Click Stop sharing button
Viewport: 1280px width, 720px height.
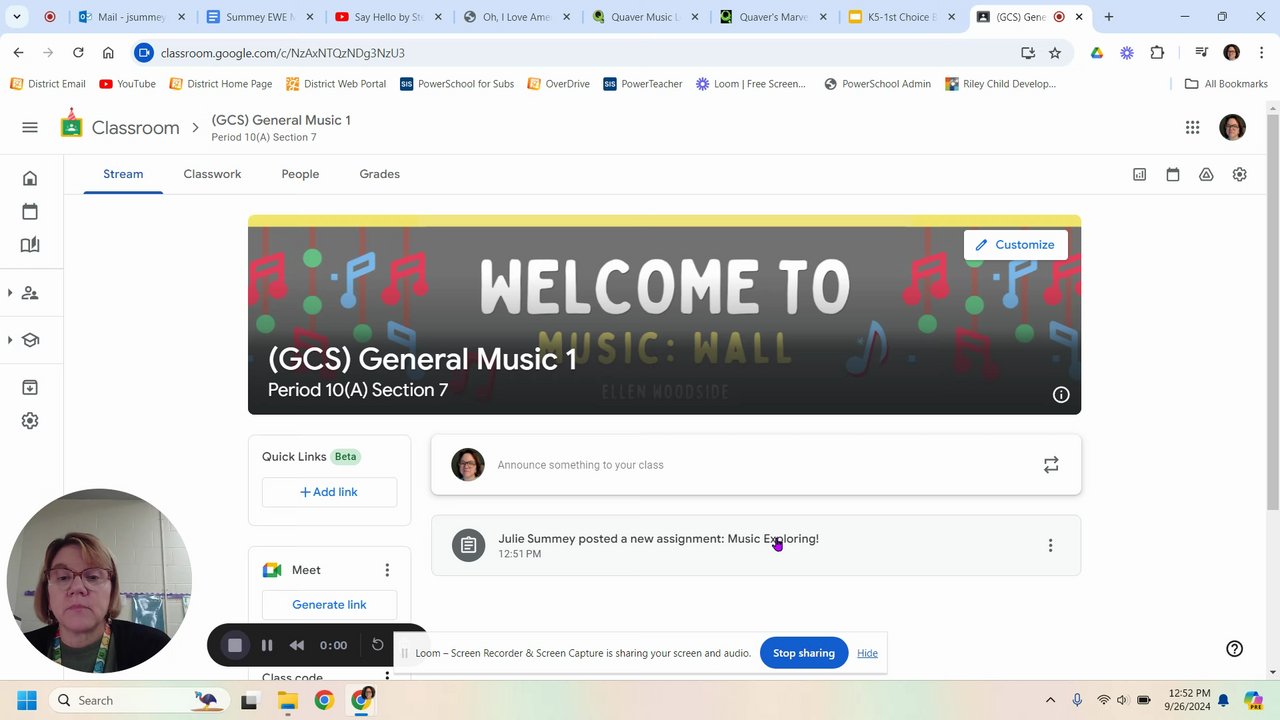(x=803, y=653)
